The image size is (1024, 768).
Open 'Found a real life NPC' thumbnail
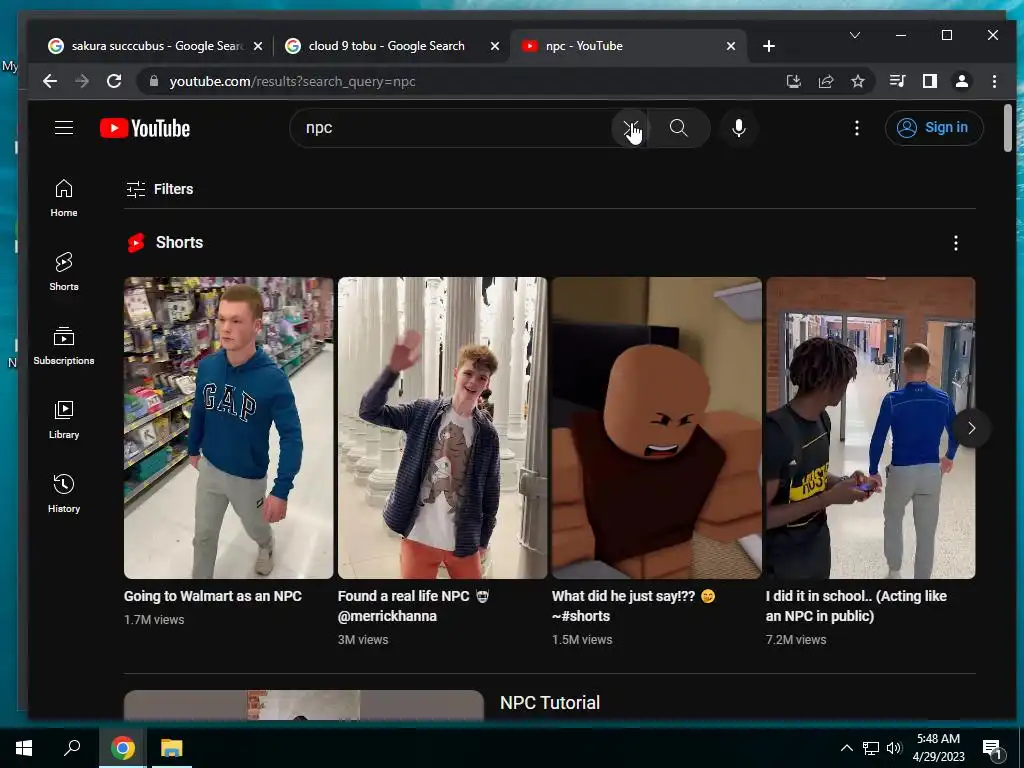(x=442, y=428)
